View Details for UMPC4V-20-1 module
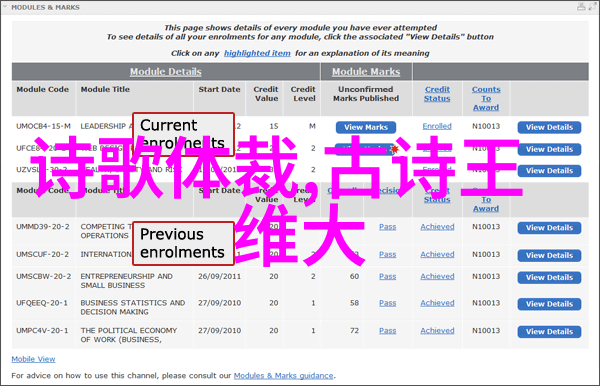600x386 pixels. tap(549, 331)
